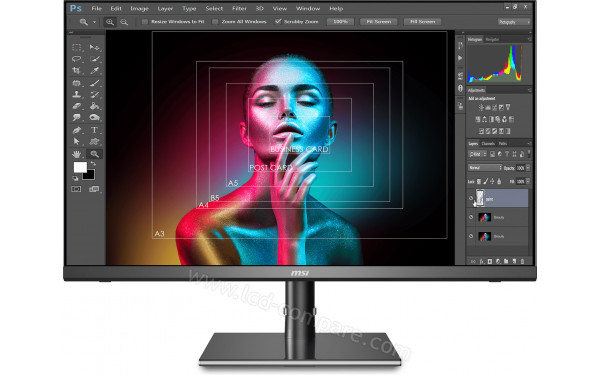The height and width of the screenshot is (375, 600).
Task: Open the Fill slider arrow
Action: [528, 181]
